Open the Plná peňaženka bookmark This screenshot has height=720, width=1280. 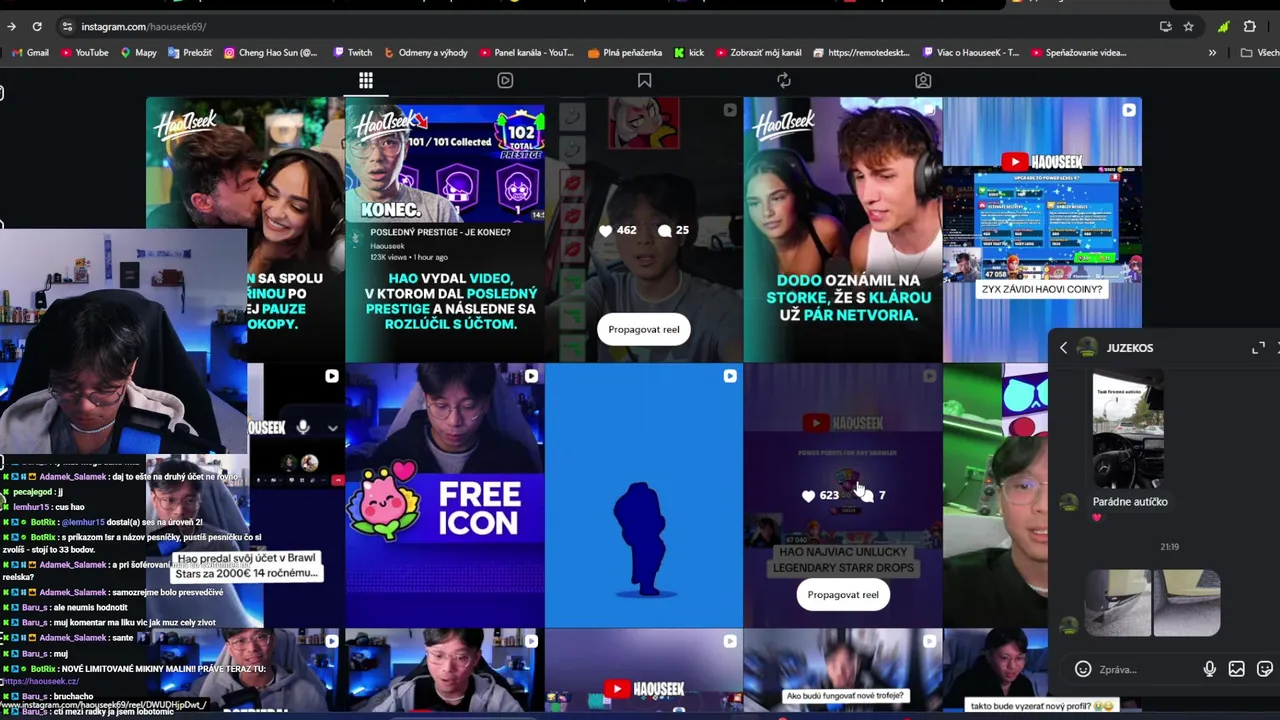coord(626,52)
